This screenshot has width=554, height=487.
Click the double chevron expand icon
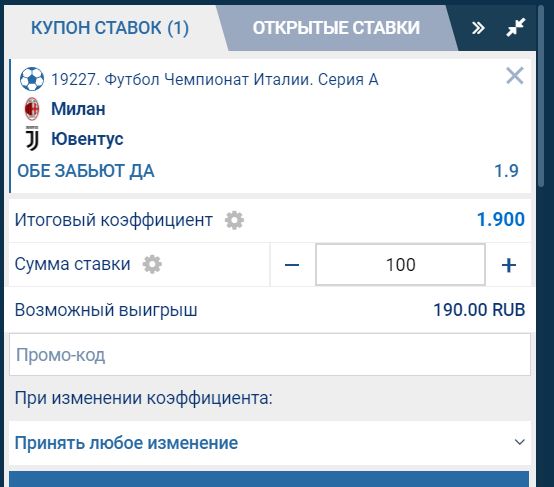(478, 28)
